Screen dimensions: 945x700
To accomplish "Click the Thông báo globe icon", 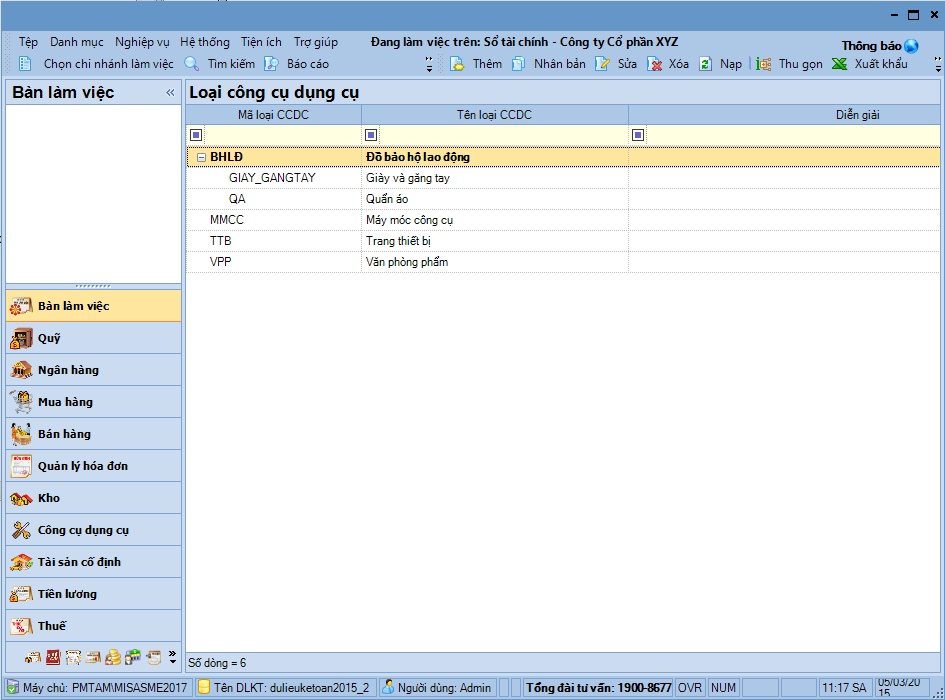I will click(911, 46).
